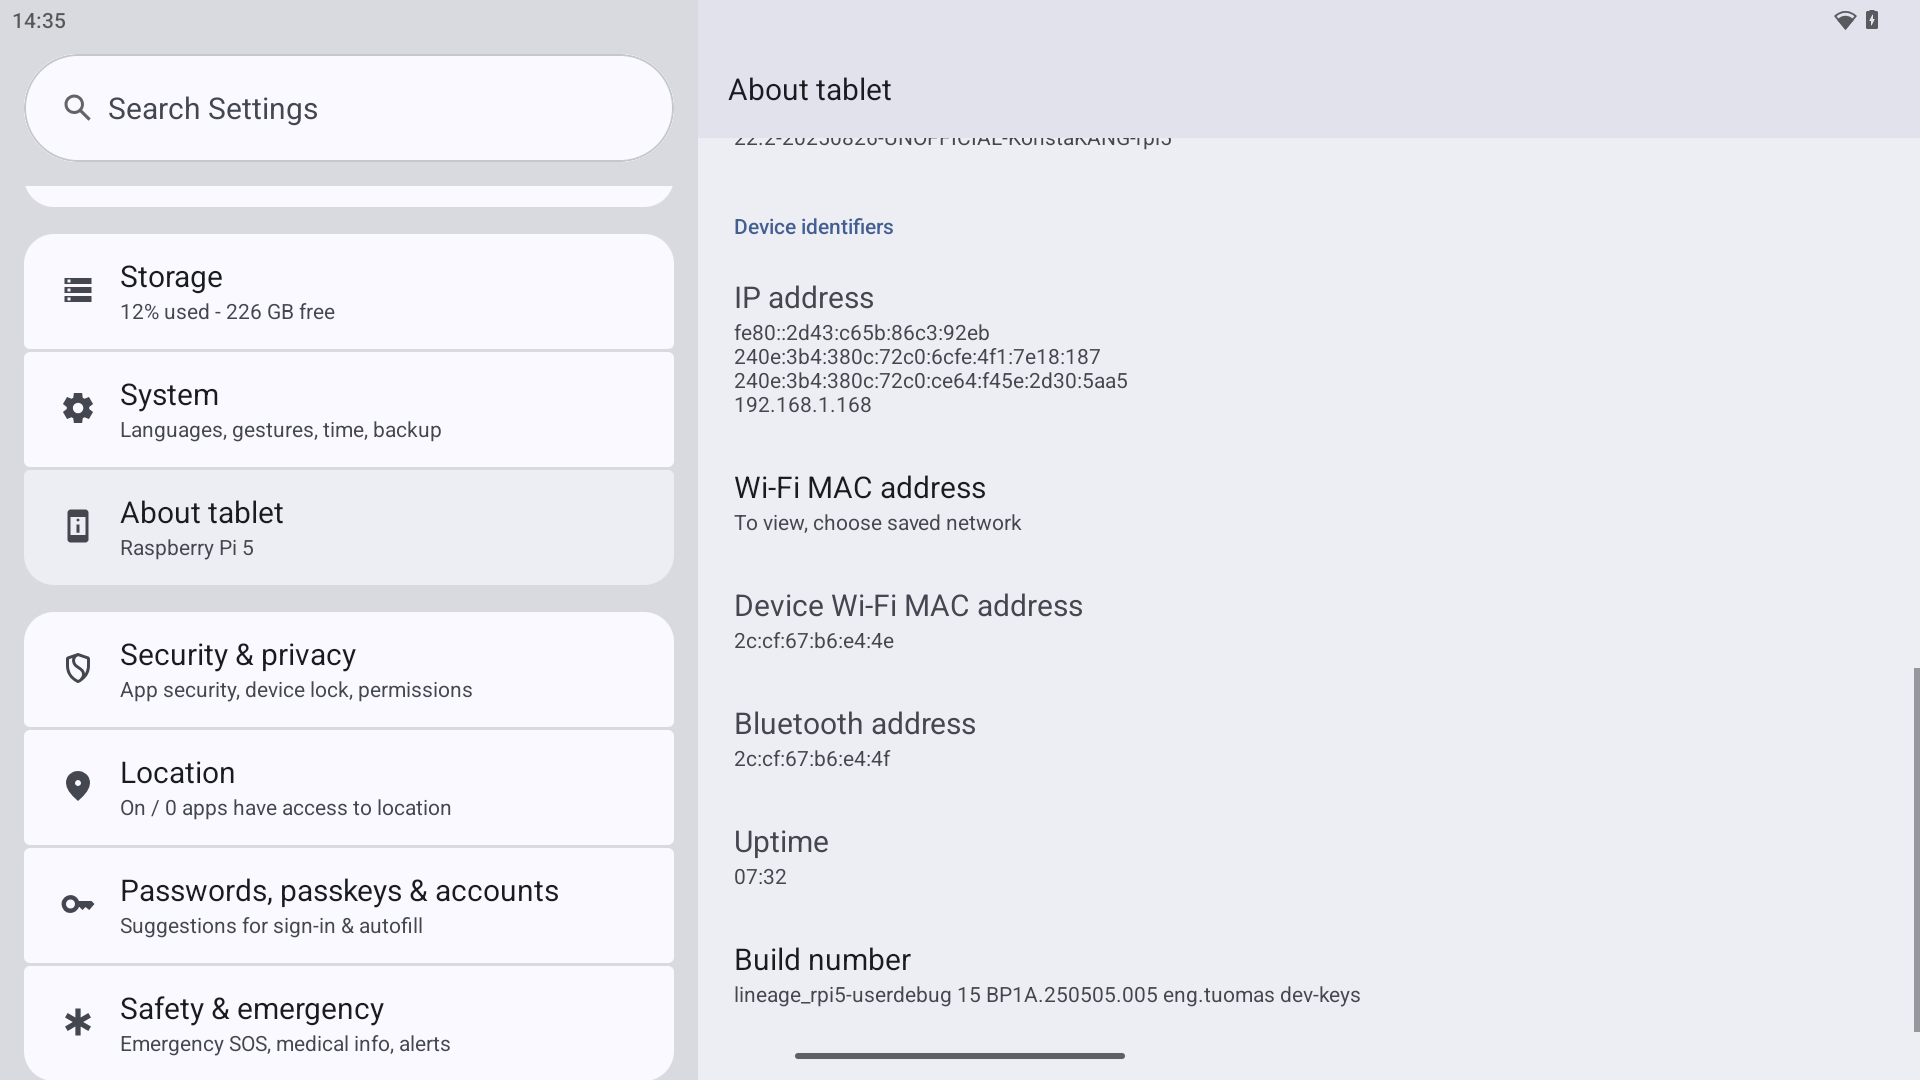Select the Location pin icon
1920x1080 pixels.
tap(77, 786)
